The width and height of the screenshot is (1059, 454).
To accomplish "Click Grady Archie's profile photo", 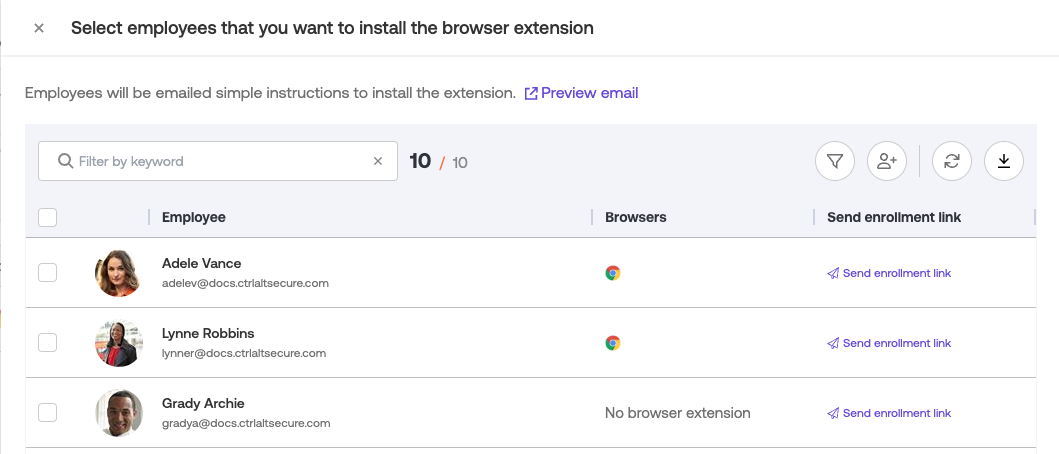I will click(x=119, y=412).
